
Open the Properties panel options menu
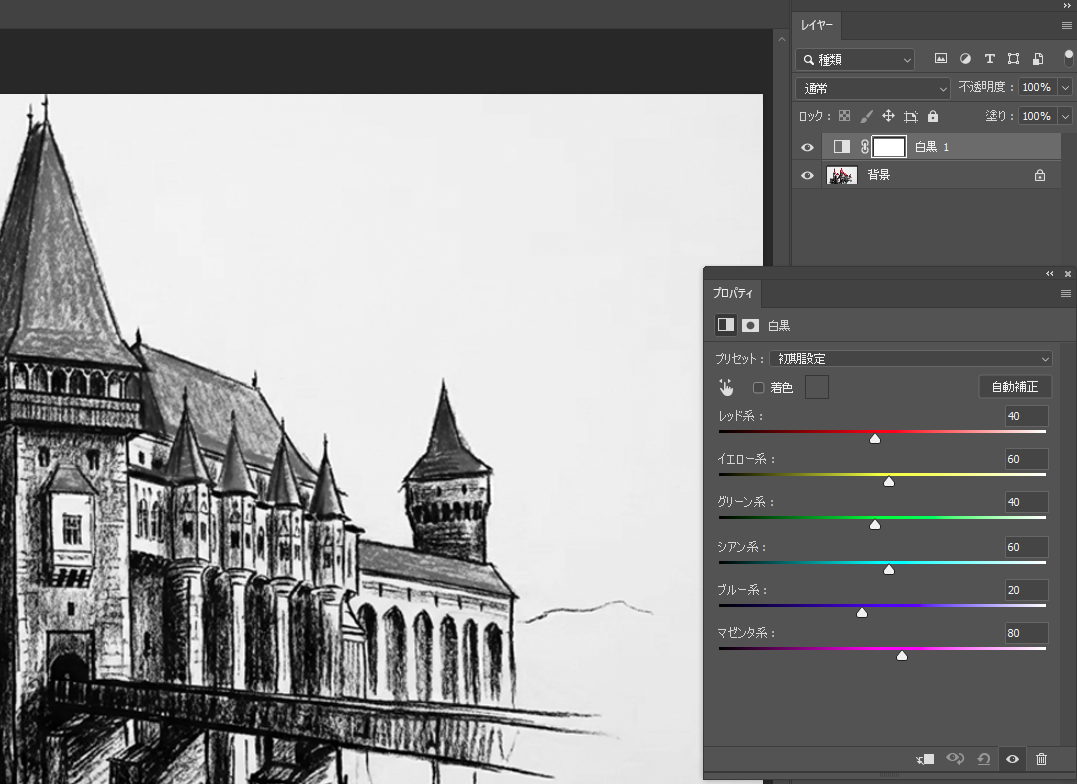(1066, 294)
